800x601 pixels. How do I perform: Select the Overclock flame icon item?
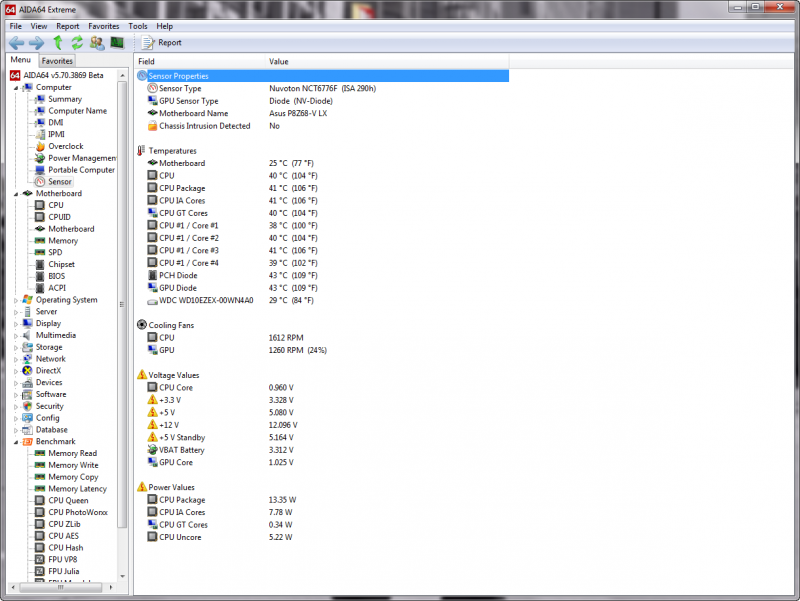click(x=65, y=146)
